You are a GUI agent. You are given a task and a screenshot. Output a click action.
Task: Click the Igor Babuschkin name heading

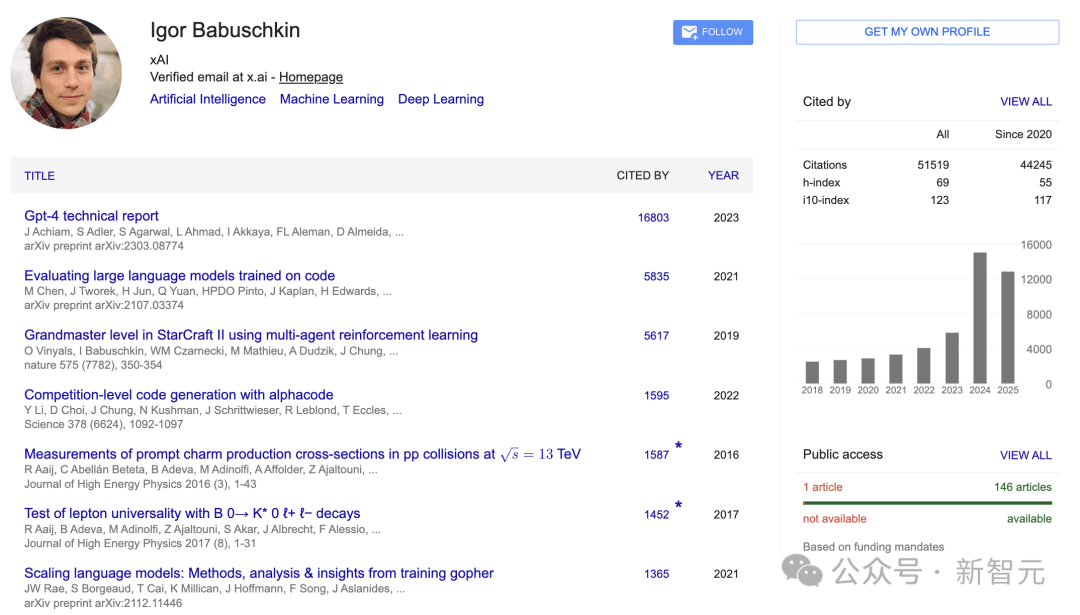click(225, 30)
